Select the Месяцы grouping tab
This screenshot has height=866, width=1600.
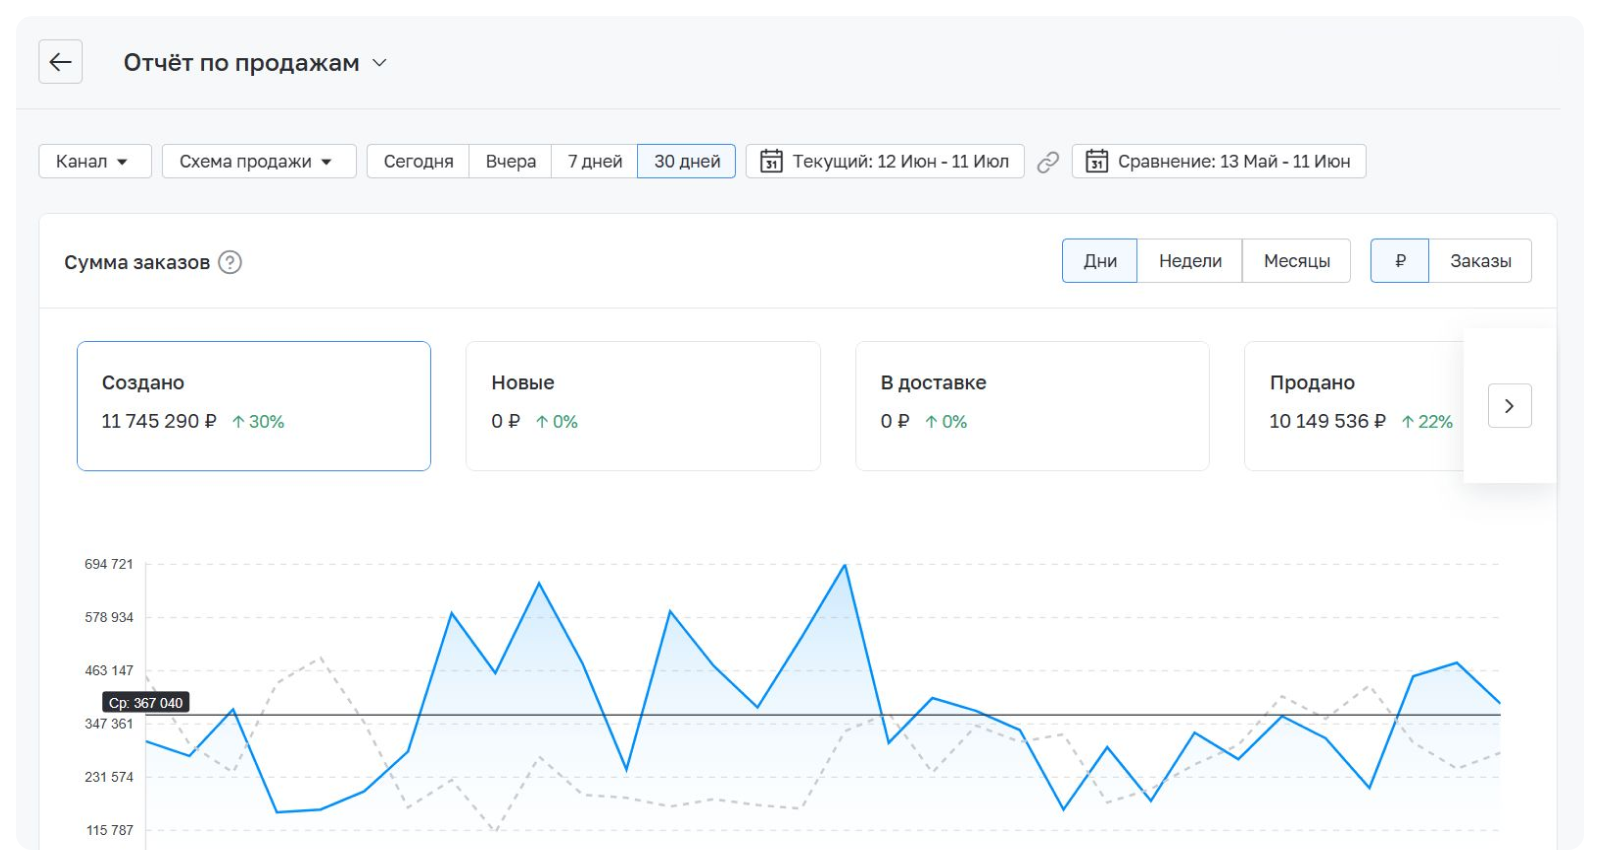[1296, 261]
